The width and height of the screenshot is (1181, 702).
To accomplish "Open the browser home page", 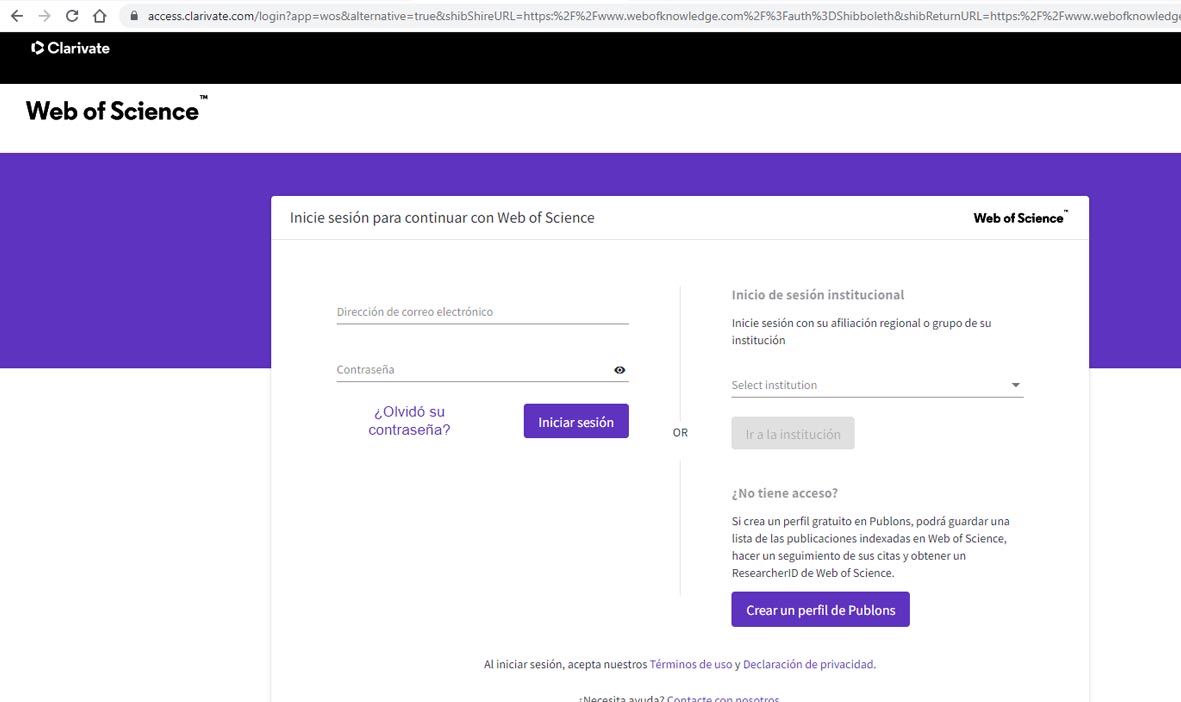I will (x=99, y=16).
